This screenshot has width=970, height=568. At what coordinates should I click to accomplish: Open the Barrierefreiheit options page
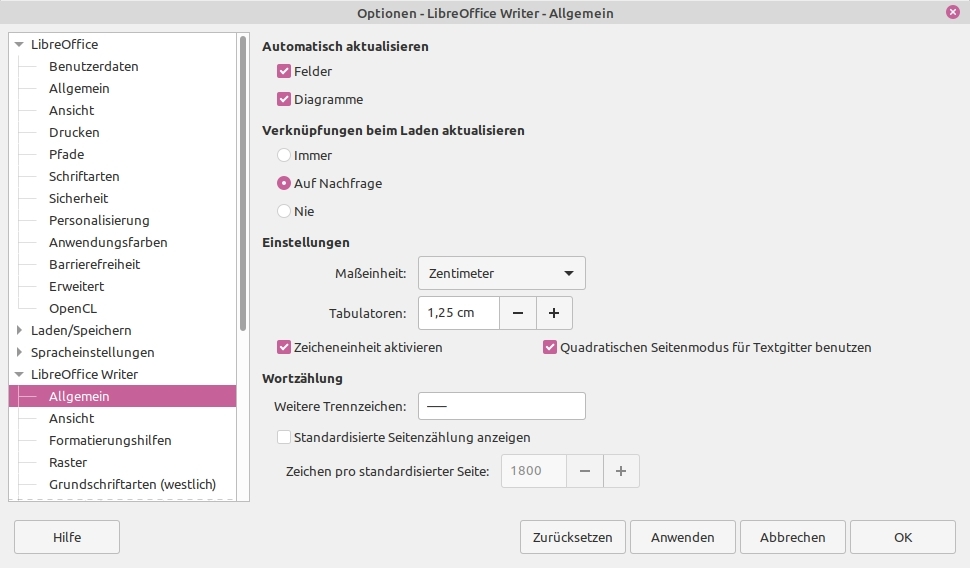(x=95, y=264)
